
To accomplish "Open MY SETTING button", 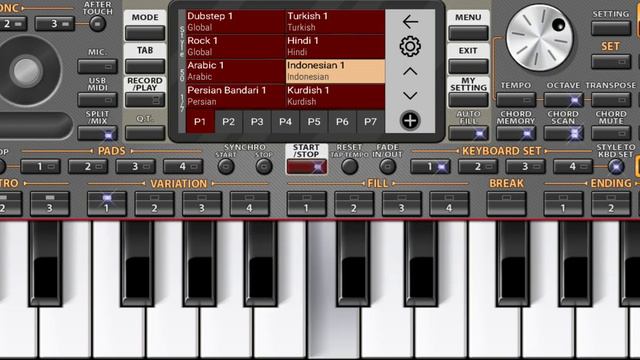I will coord(468,100).
